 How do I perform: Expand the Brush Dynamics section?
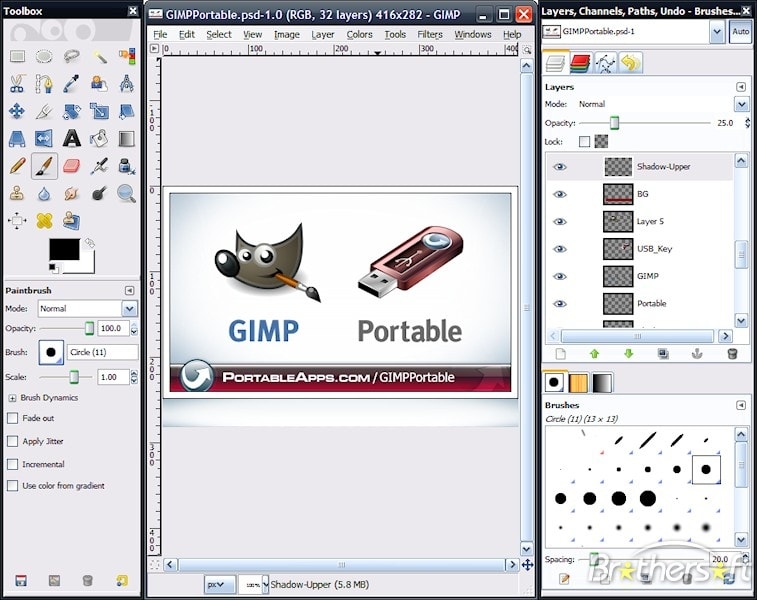point(12,398)
